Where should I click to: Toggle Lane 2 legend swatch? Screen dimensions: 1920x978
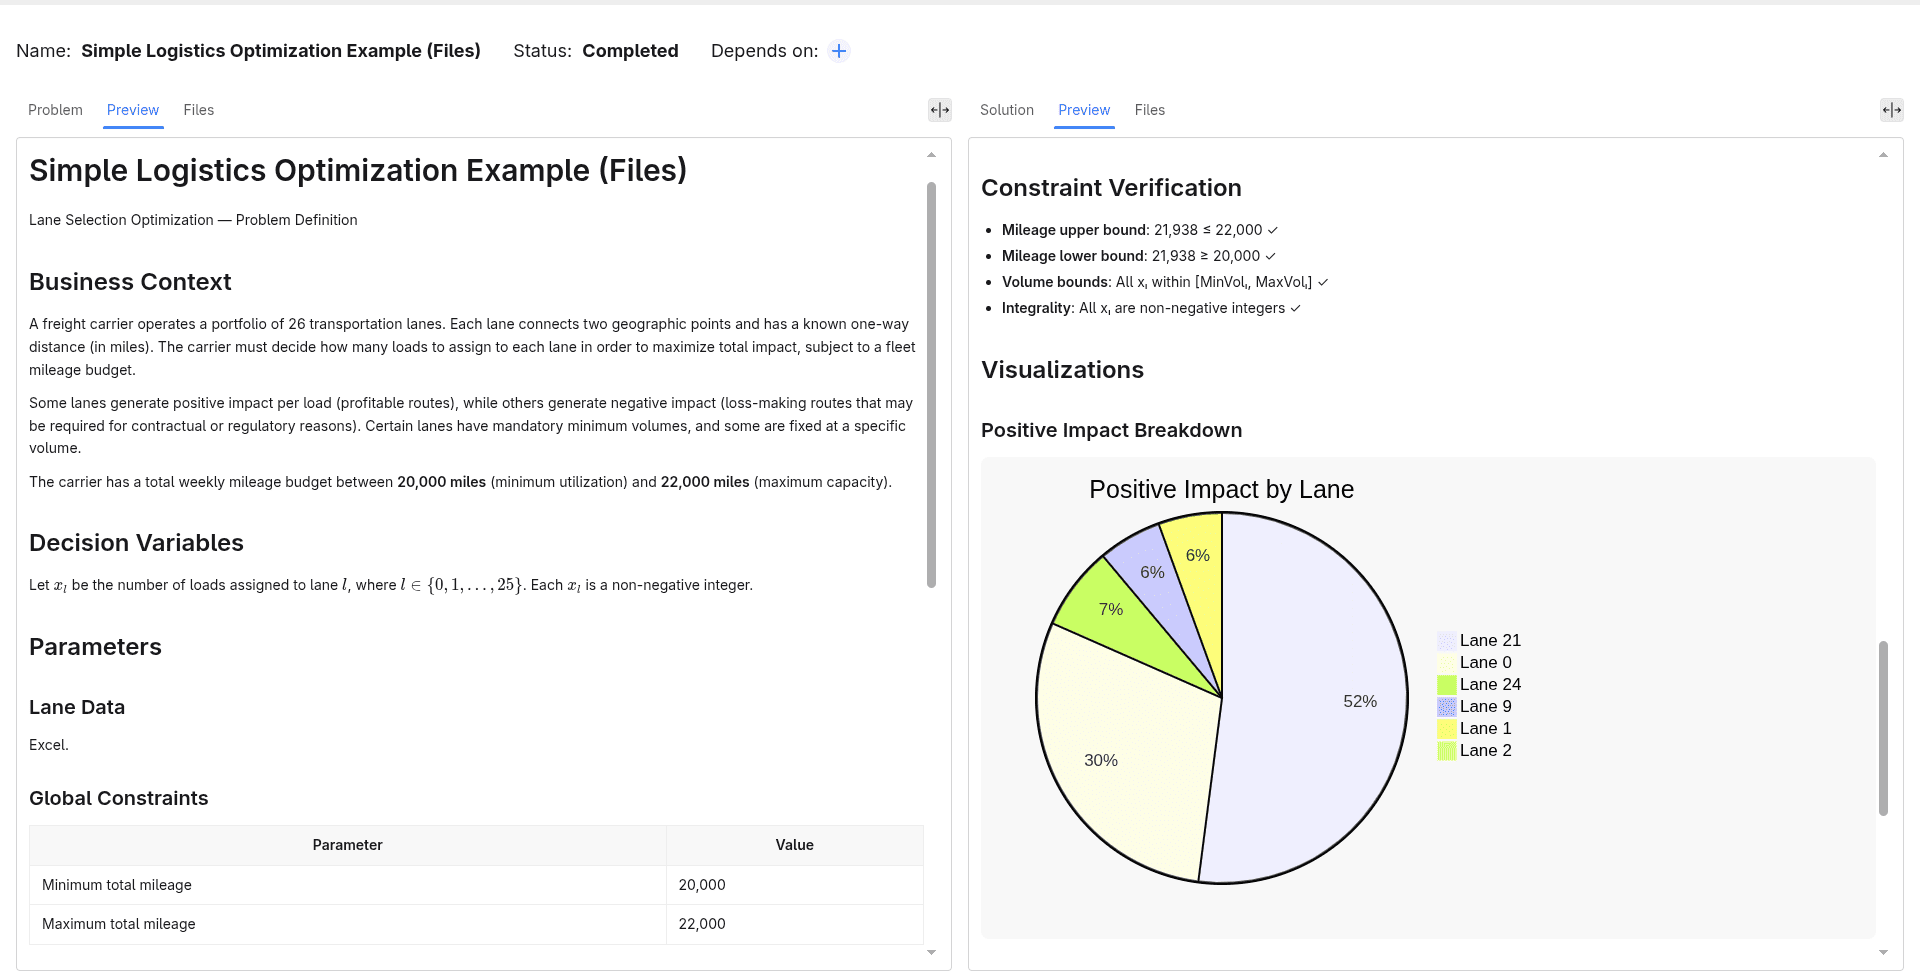click(x=1447, y=751)
